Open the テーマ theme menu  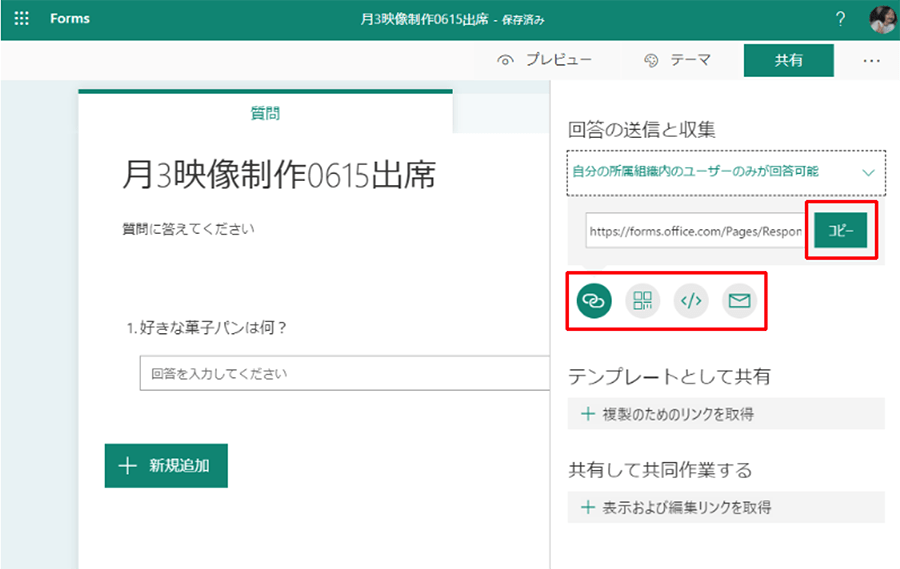tap(677, 60)
